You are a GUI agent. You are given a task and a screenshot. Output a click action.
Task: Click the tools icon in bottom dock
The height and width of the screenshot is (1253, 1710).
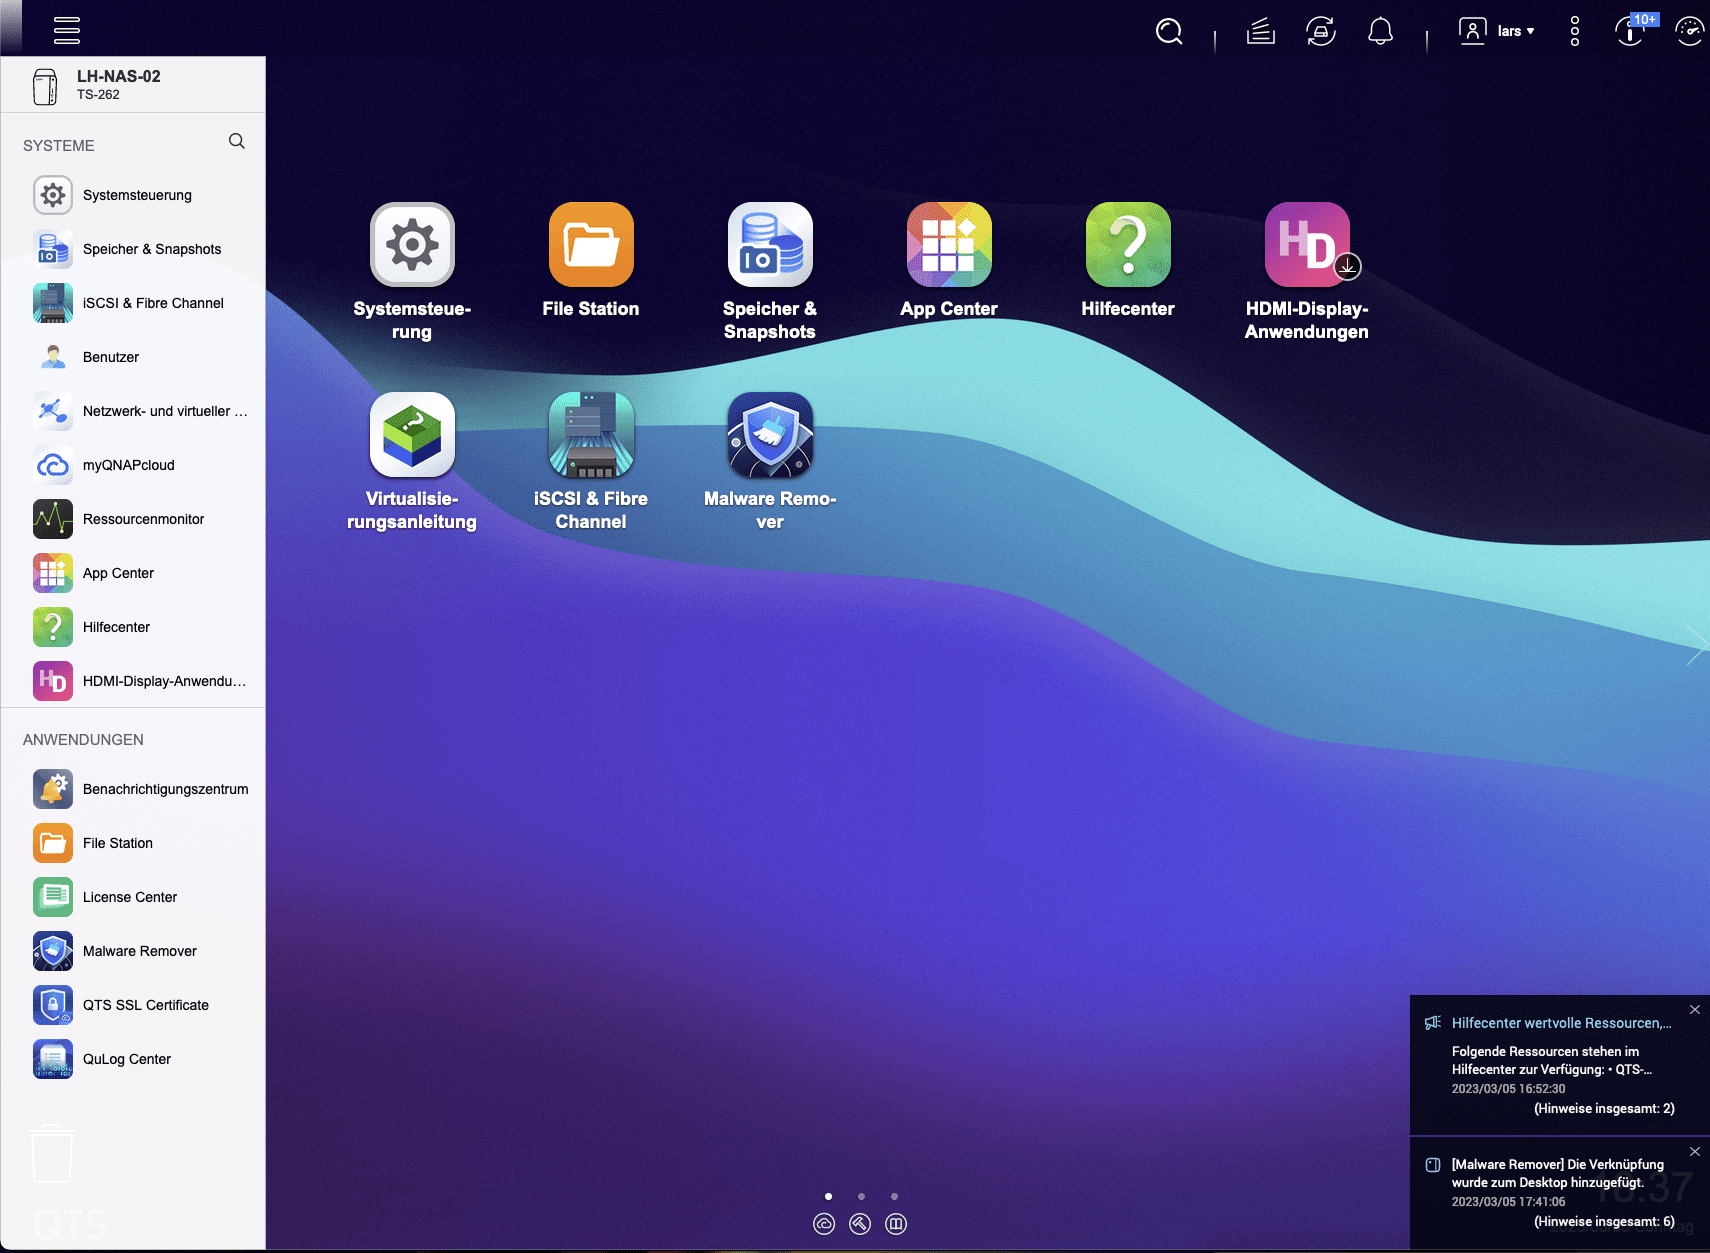click(x=860, y=1224)
